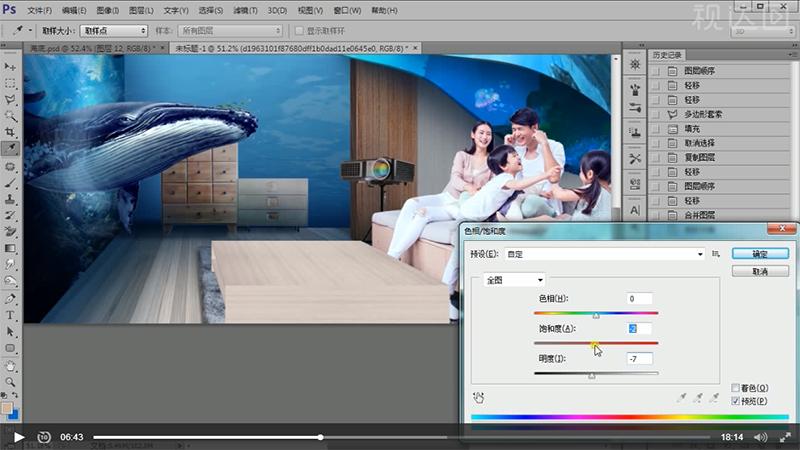Select the Pen tool
This screenshot has height=450, width=800.
pyautogui.click(x=10, y=299)
